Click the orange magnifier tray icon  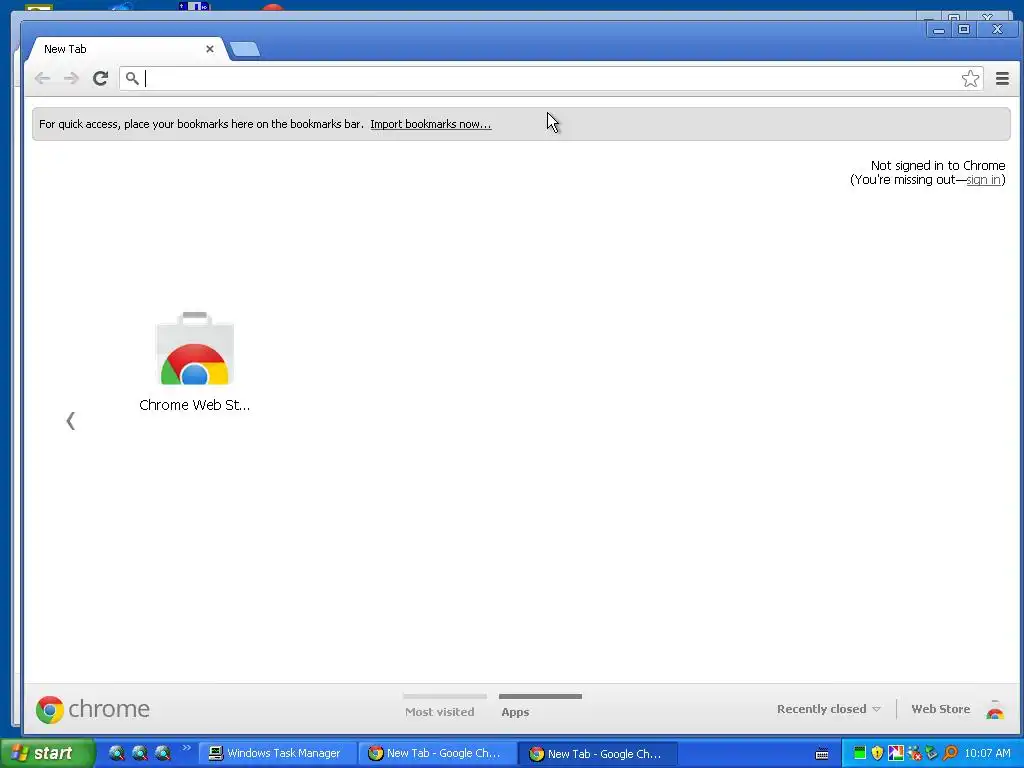pyautogui.click(x=950, y=753)
